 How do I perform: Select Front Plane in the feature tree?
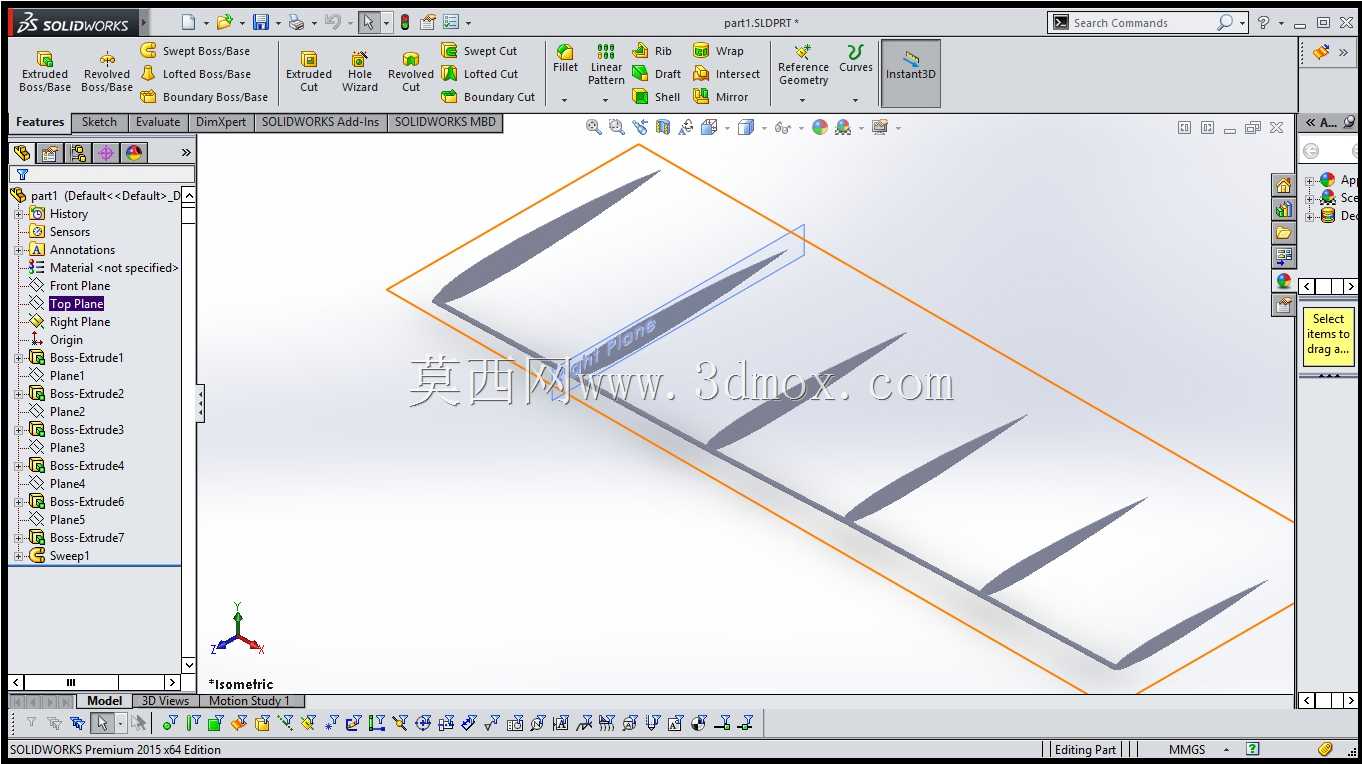[x=80, y=286]
